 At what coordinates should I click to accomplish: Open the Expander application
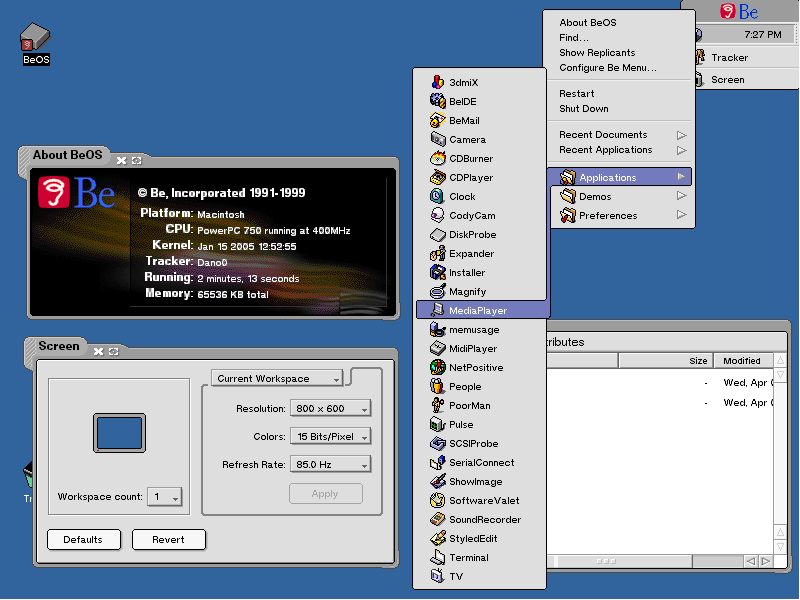tap(479, 254)
